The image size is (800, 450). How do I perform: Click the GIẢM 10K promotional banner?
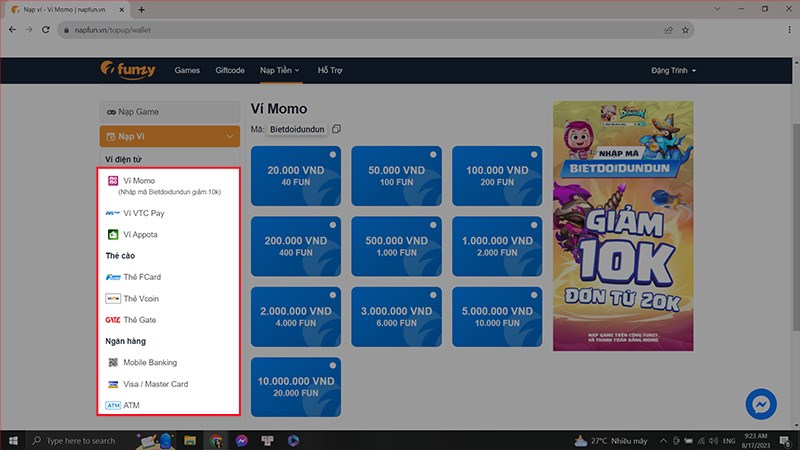click(x=623, y=226)
